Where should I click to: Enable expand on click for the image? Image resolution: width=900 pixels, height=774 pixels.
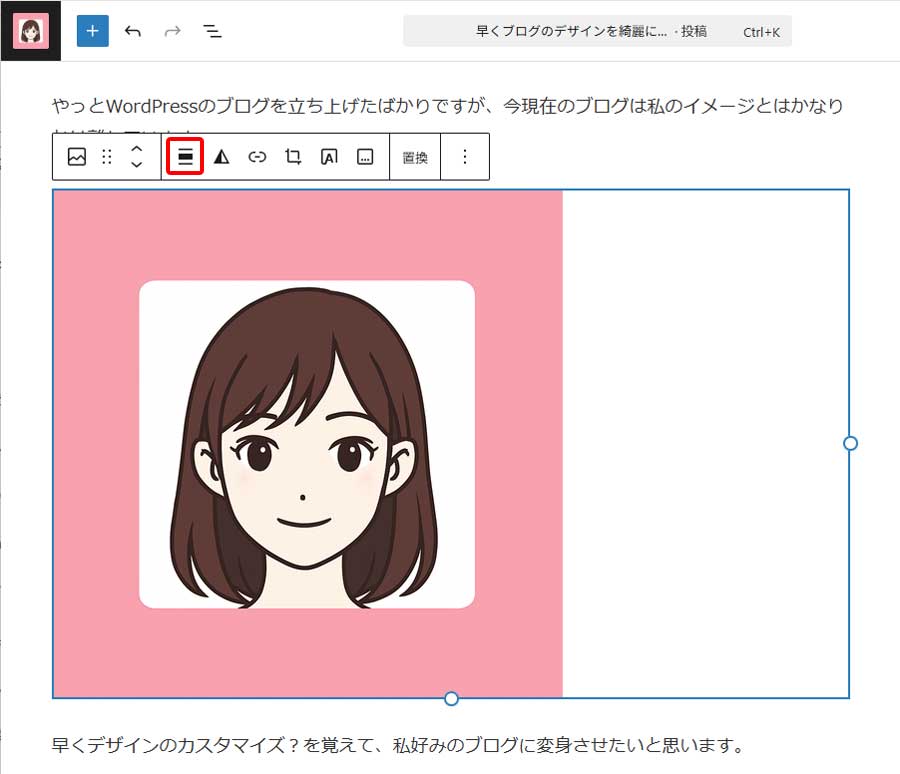point(365,156)
